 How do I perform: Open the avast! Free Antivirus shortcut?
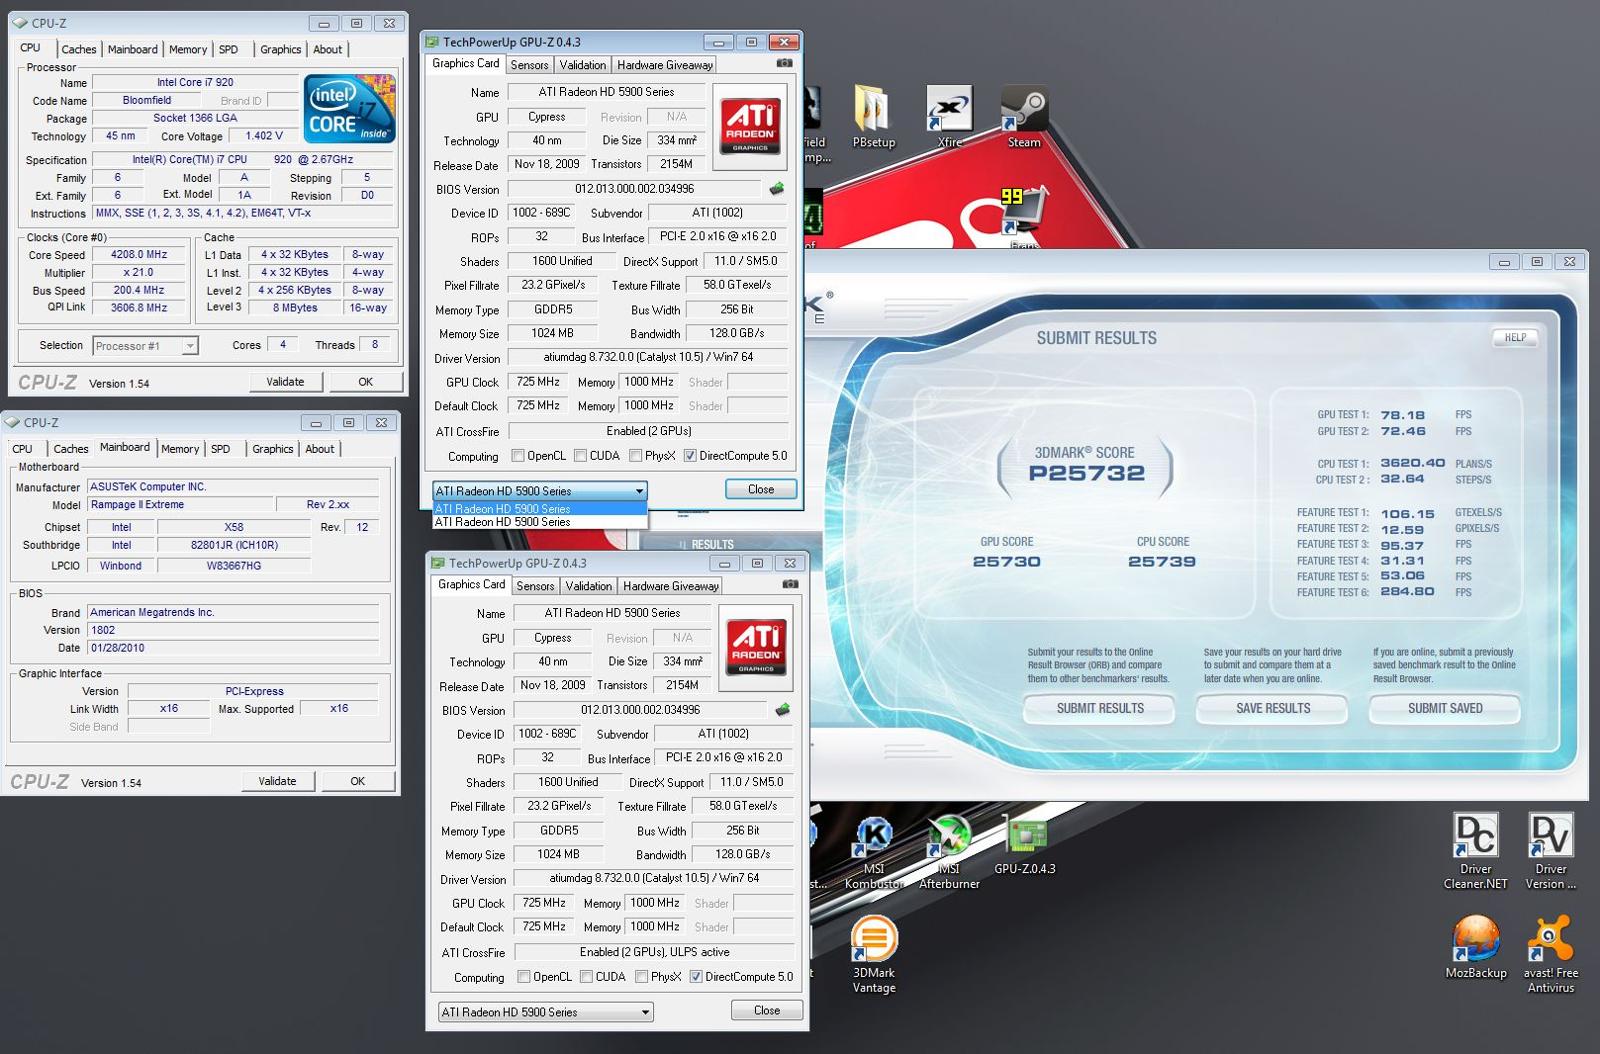[1550, 954]
